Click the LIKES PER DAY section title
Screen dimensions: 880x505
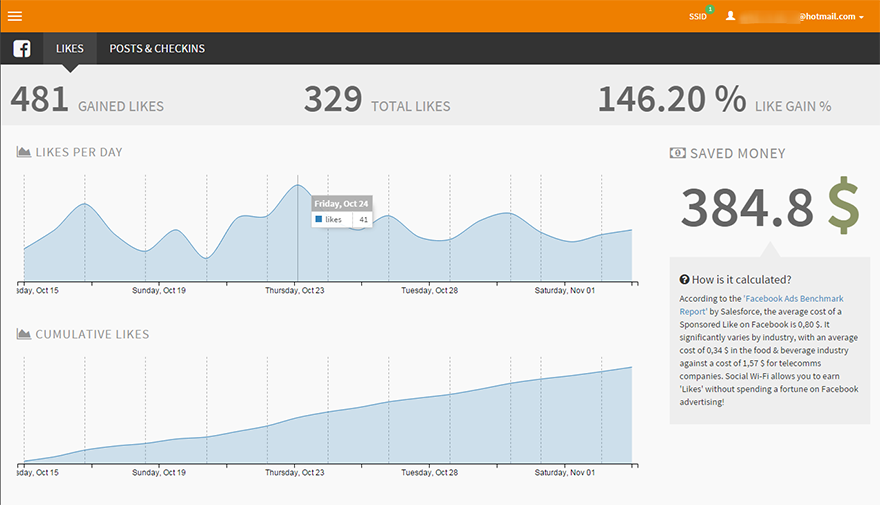pos(79,153)
